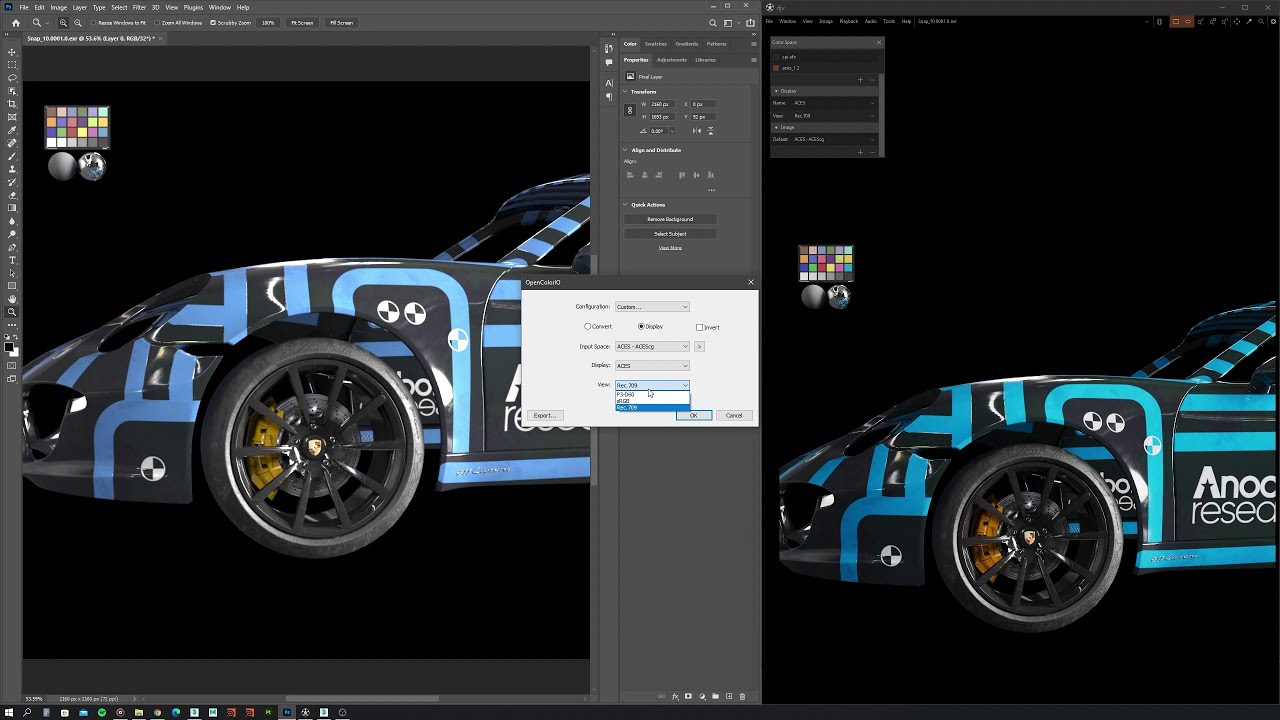Open Photoshop Filter menu
Viewport: 1280px width, 720px height.
tap(139, 7)
